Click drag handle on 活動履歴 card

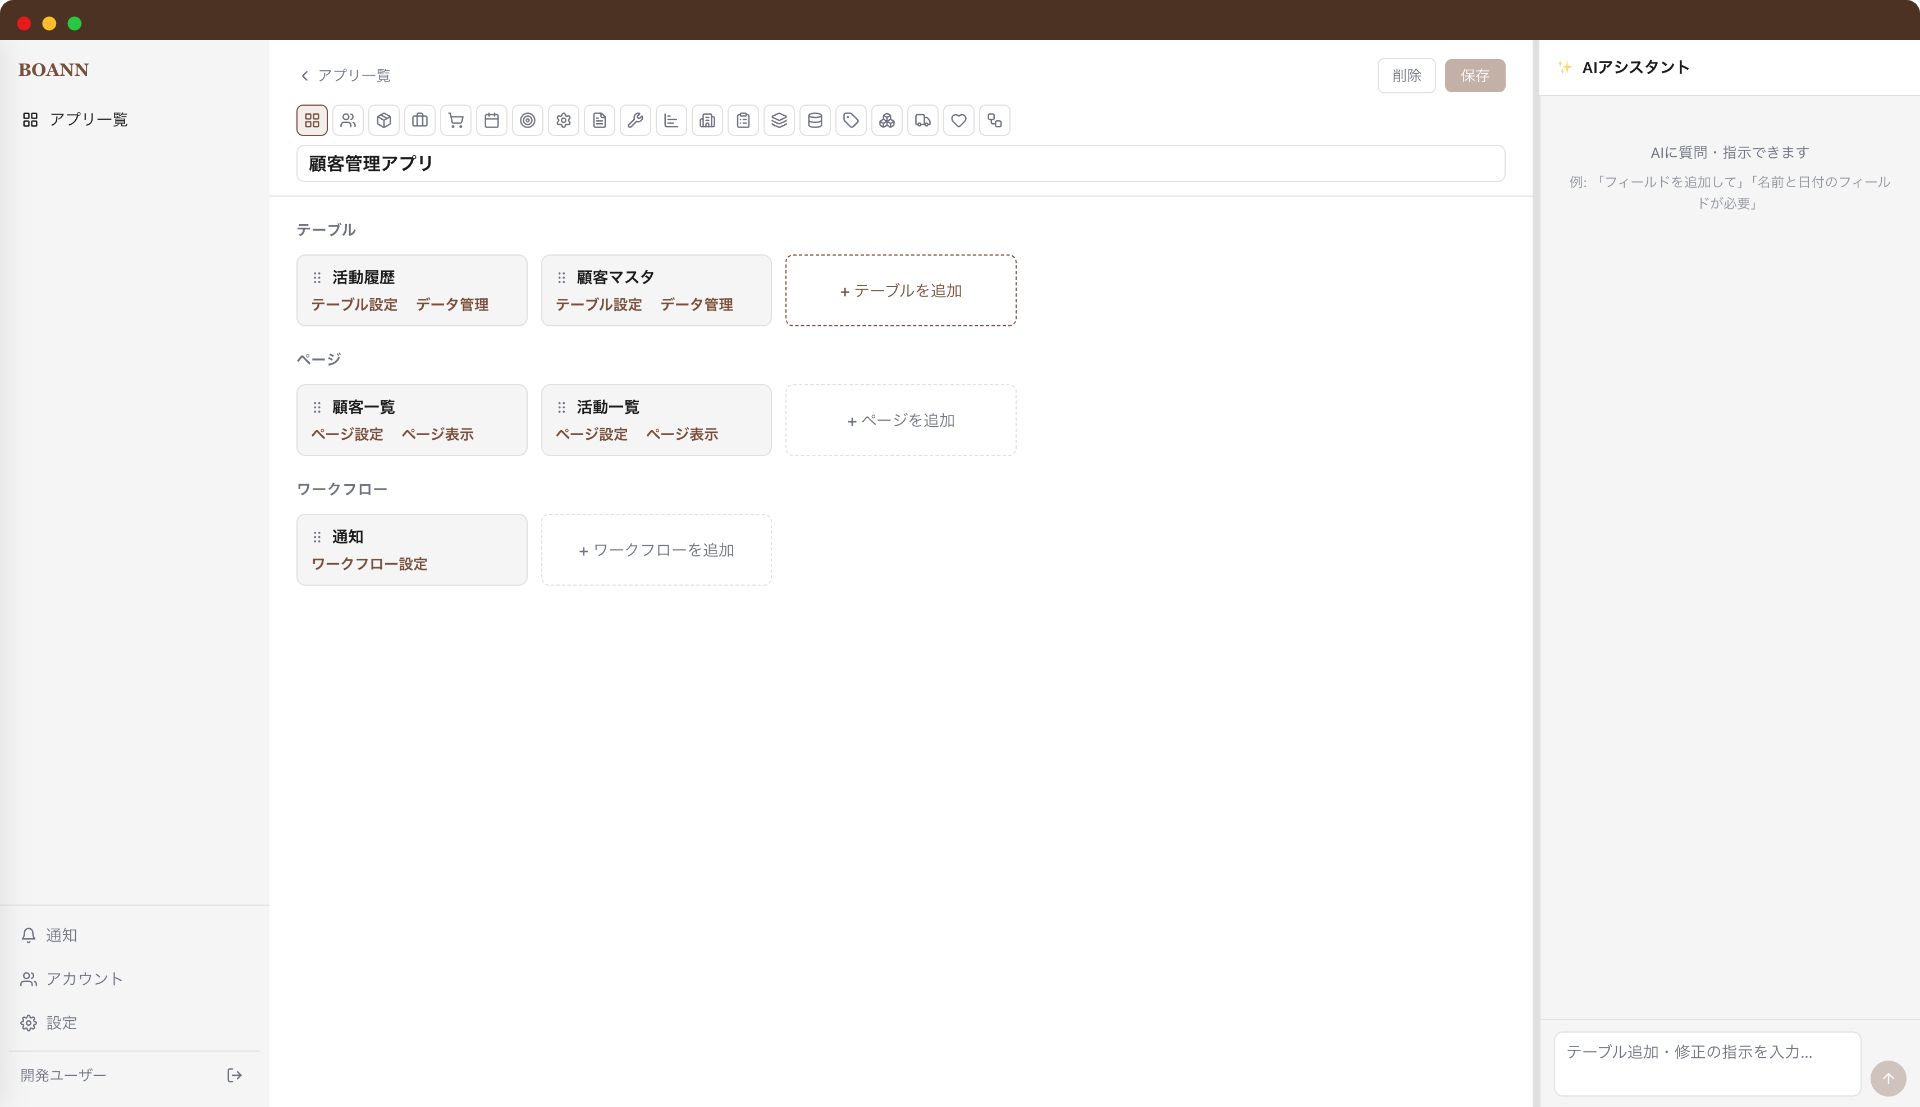317,277
